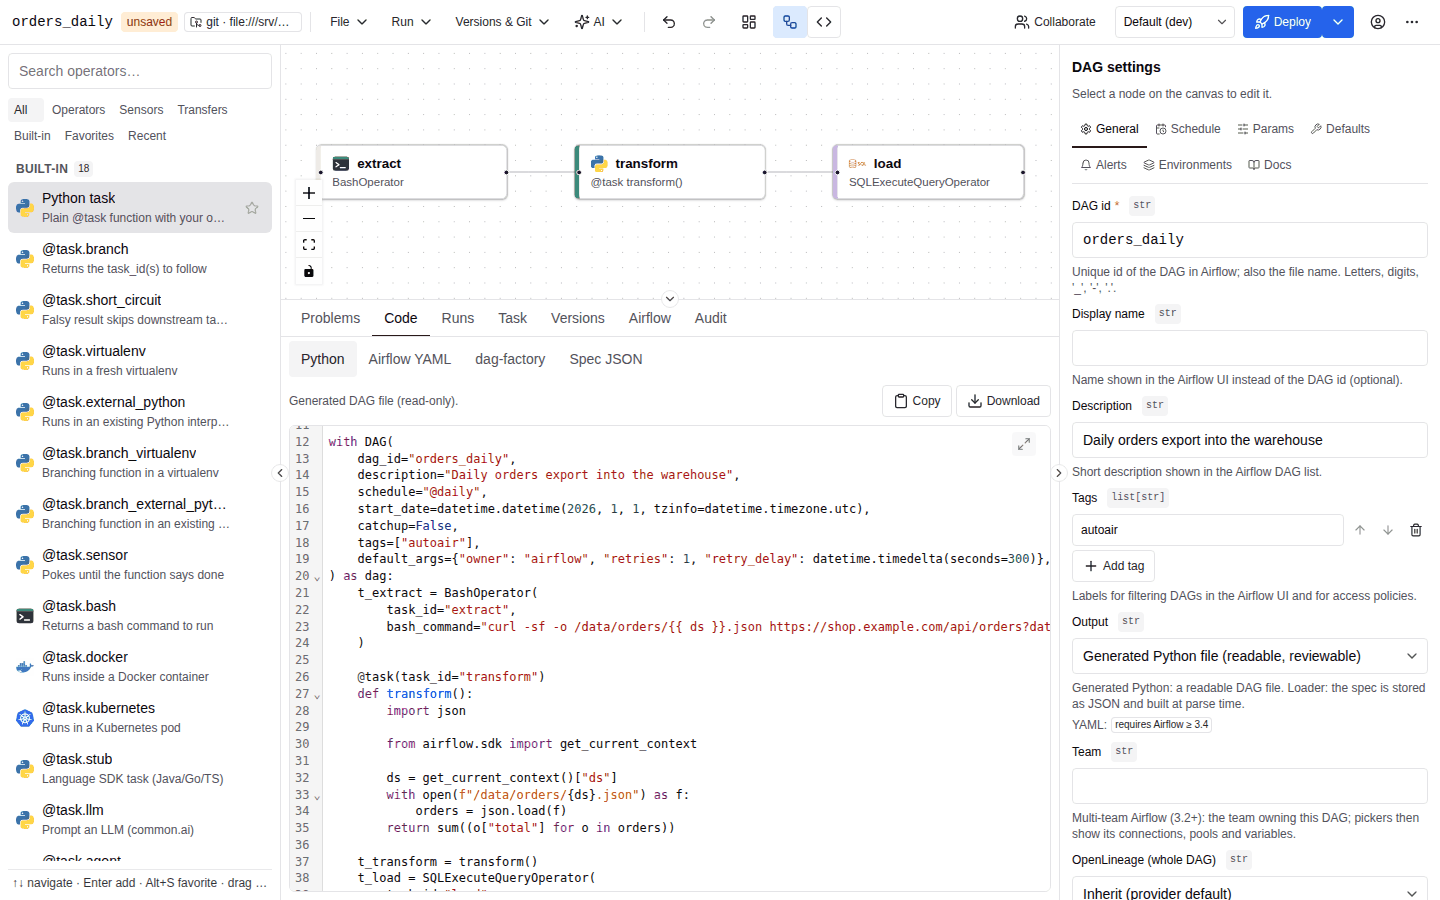The image size is (1440, 900).
Task: Collapse the right DAG settings panel
Action: coord(1059,473)
